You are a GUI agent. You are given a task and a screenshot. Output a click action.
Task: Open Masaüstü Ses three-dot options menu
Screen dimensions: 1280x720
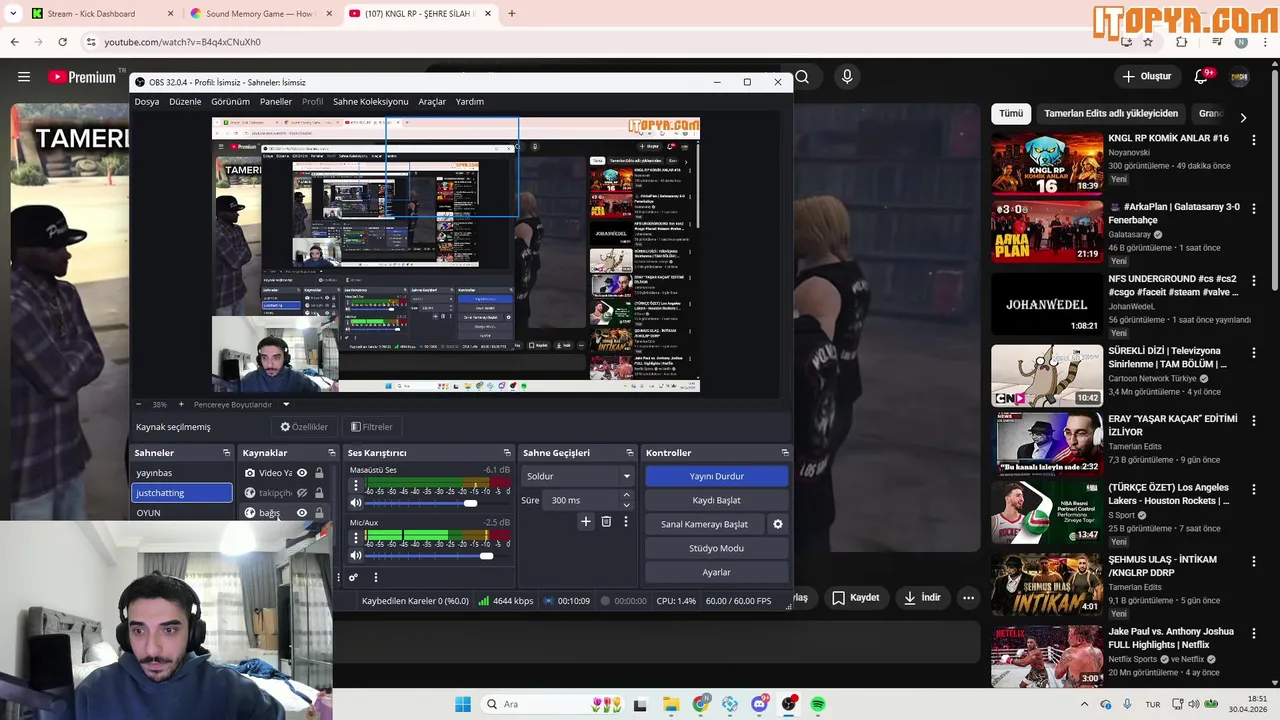[355, 485]
